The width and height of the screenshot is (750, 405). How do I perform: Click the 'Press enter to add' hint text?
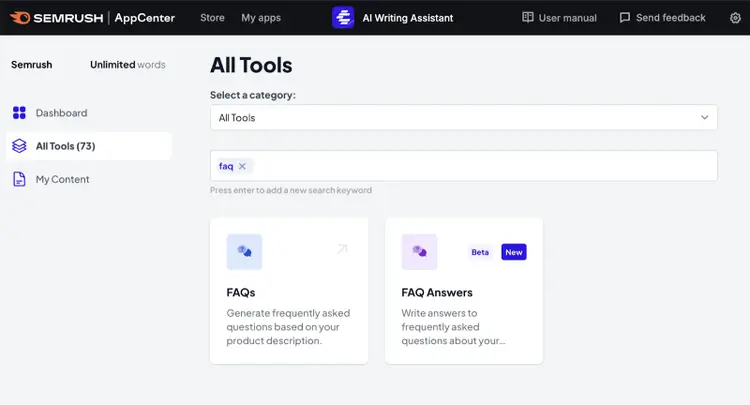pos(291,190)
